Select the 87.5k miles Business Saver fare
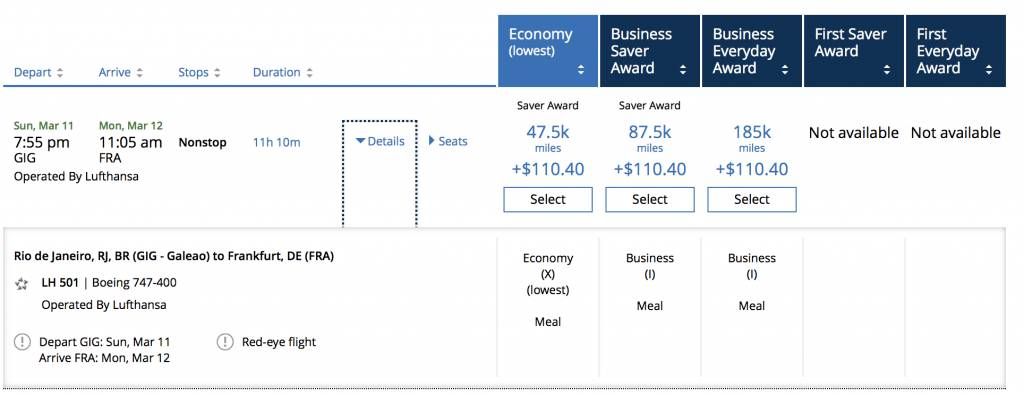This screenshot has width=1024, height=395. pos(650,200)
